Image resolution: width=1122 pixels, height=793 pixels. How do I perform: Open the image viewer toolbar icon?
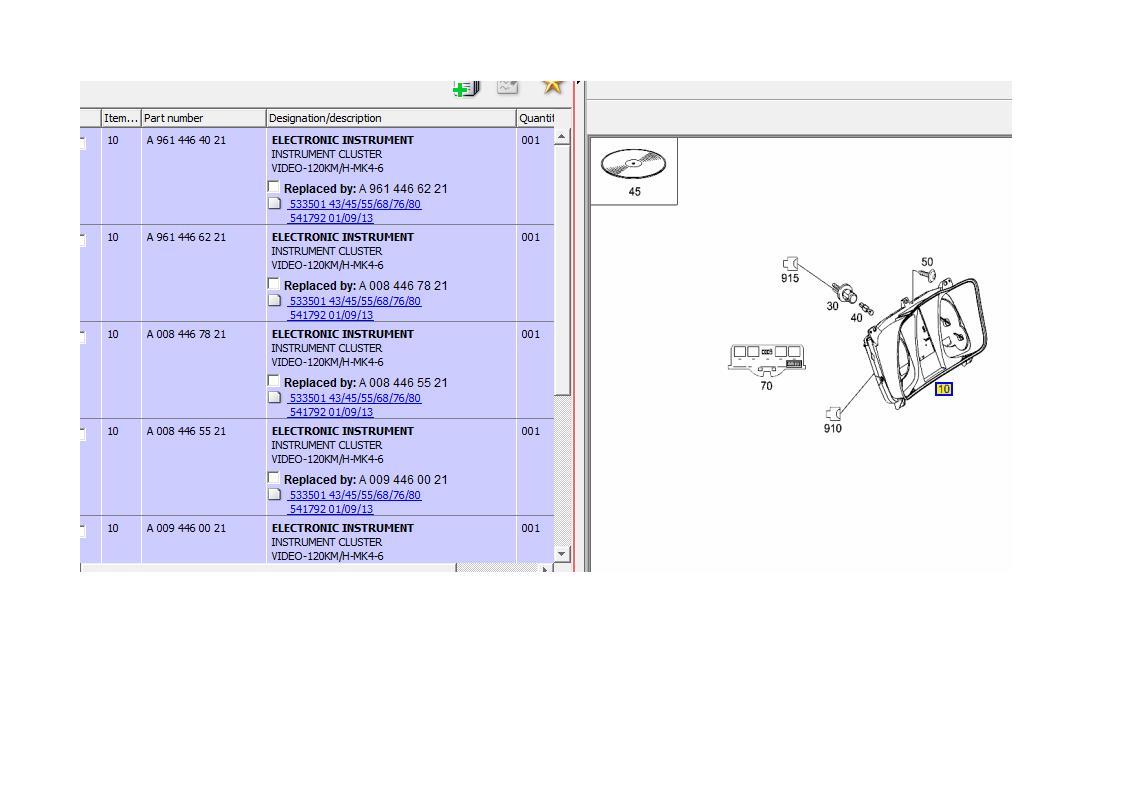pos(507,88)
